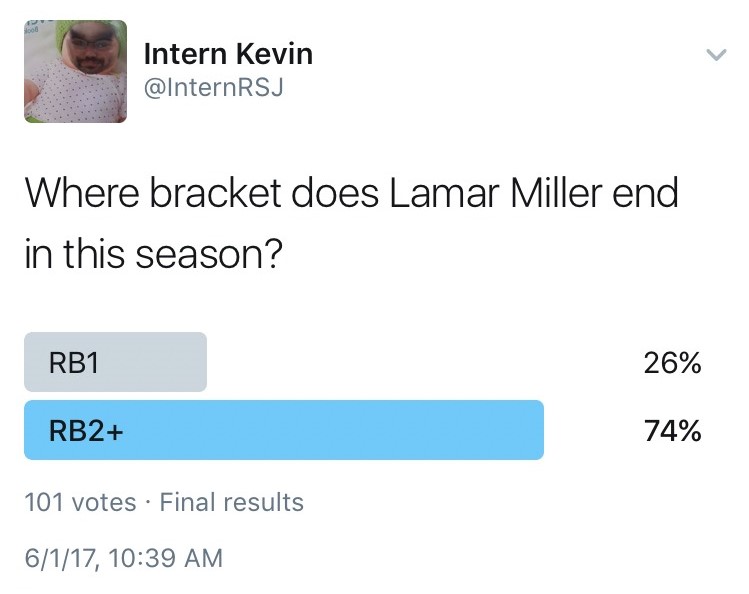Select the RB2+ poll option bar
Screen dimensions: 749x594
coord(284,430)
